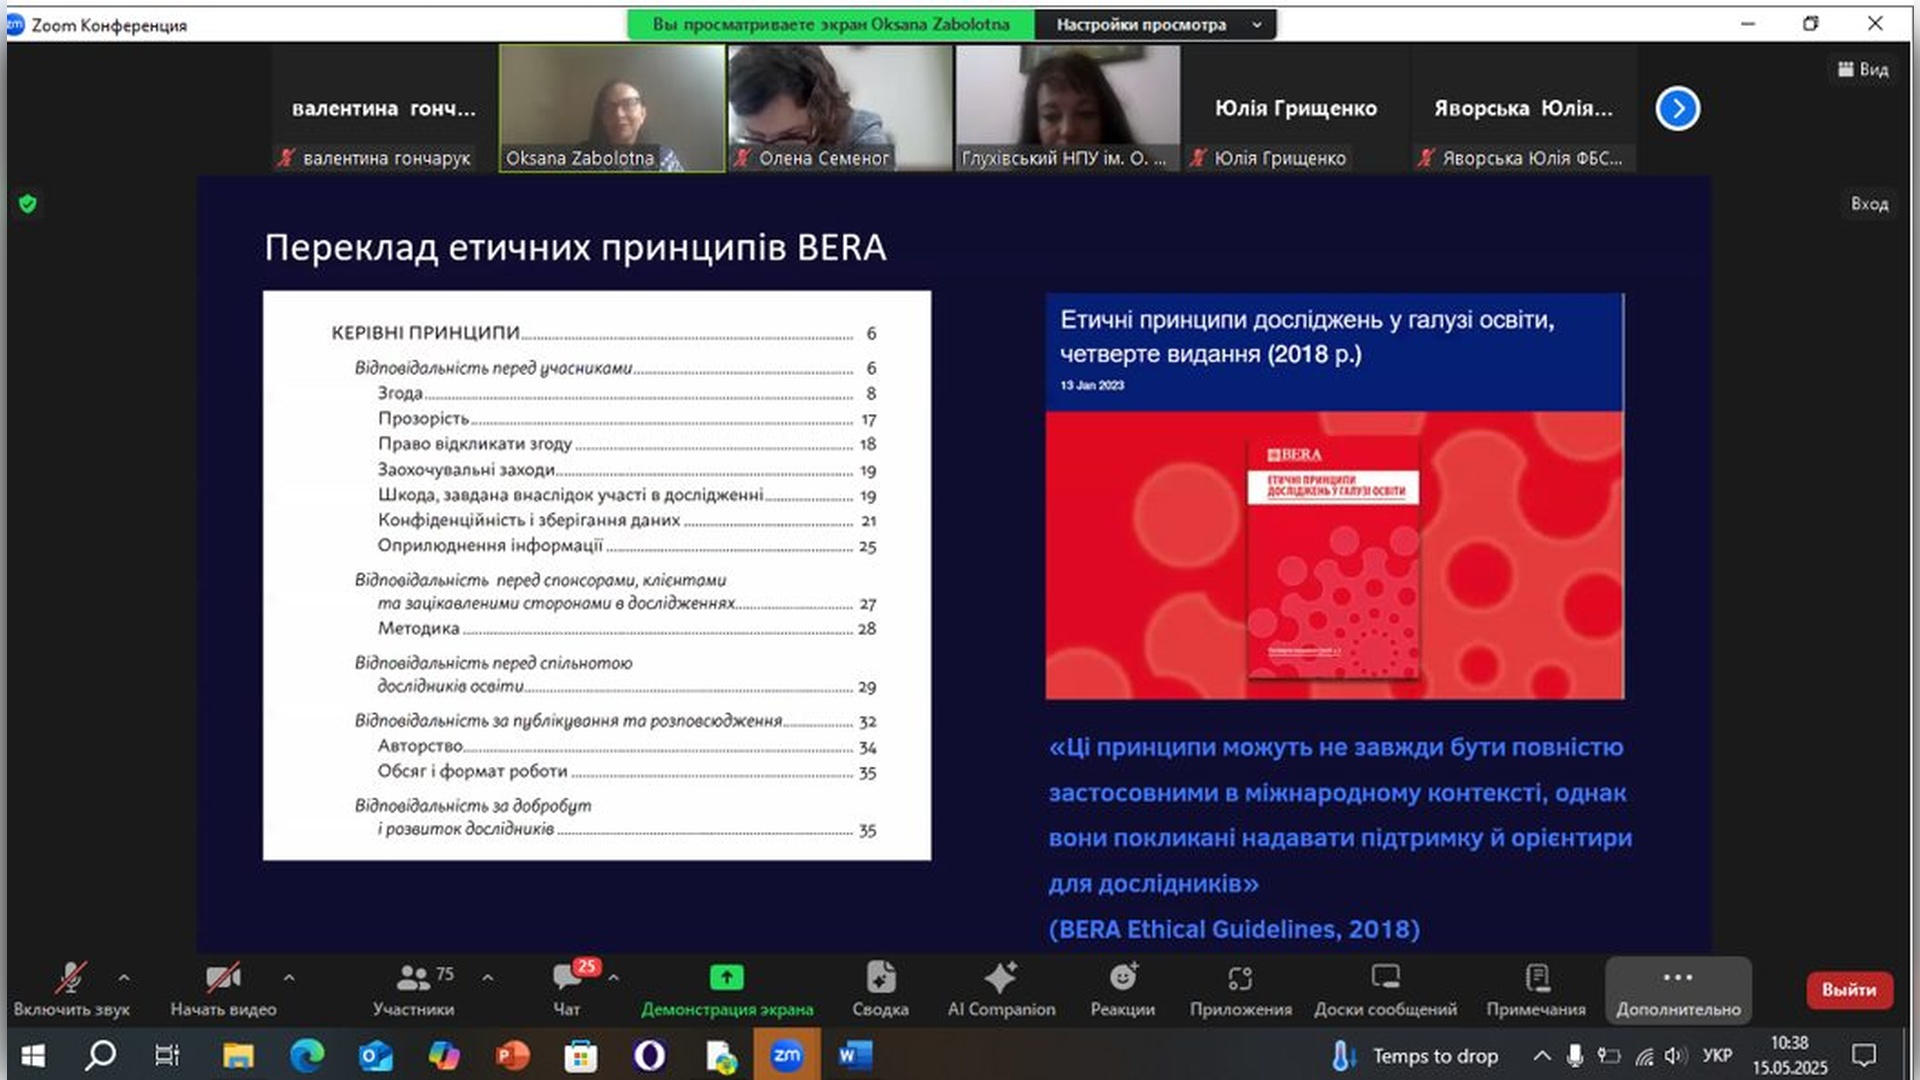The image size is (1920, 1080).
Task: Open Примечания notes tool
Action: click(x=1536, y=989)
